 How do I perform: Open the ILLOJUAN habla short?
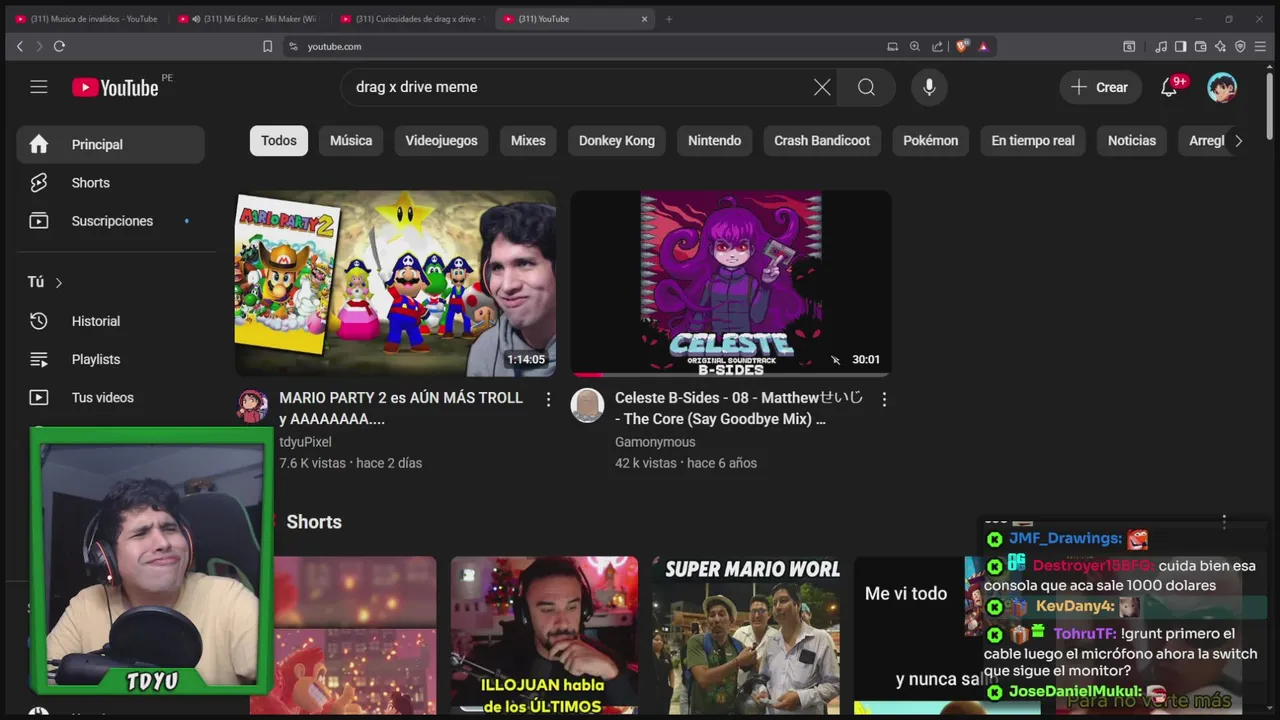(x=544, y=636)
